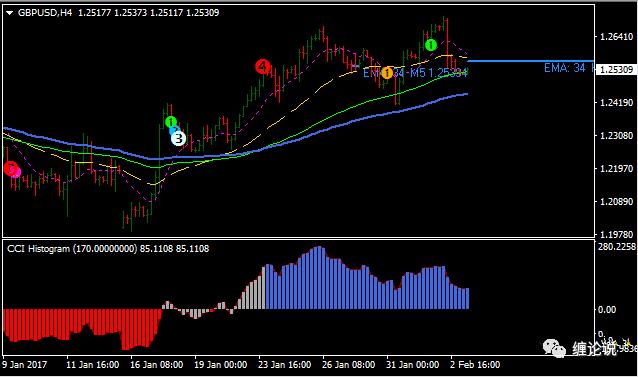Click the WeChat logo in the watermark
Image resolution: width=638 pixels, height=377 pixels.
[554, 348]
